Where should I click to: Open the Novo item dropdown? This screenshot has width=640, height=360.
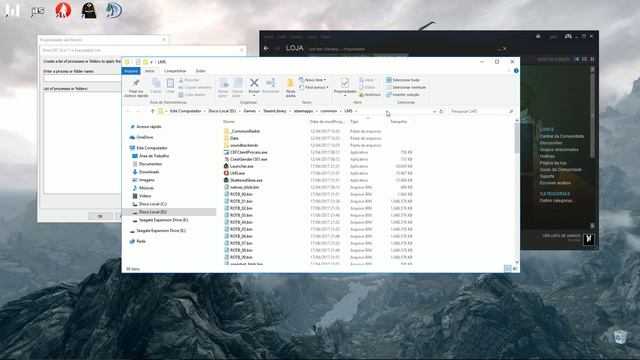pos(313,80)
